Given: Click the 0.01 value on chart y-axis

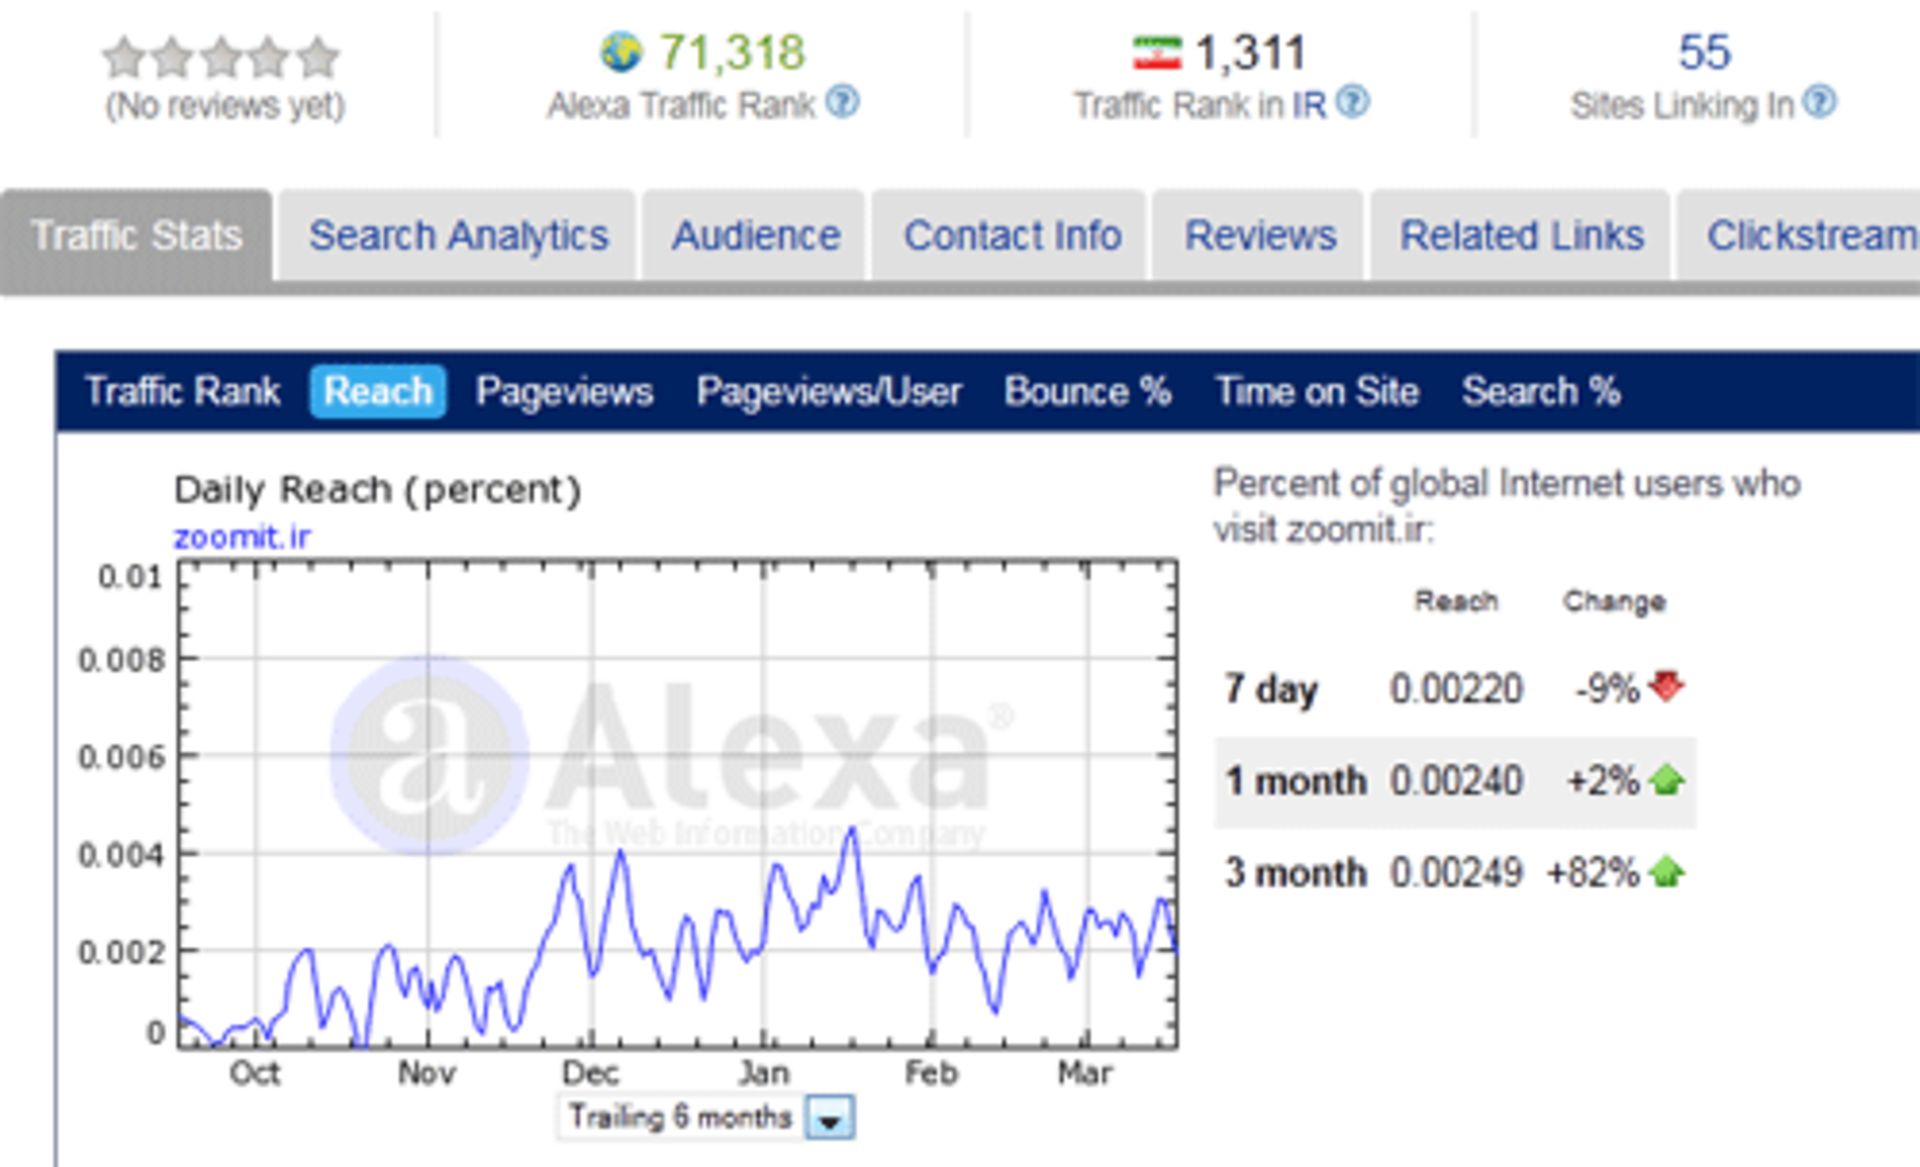Looking at the screenshot, I should [129, 577].
